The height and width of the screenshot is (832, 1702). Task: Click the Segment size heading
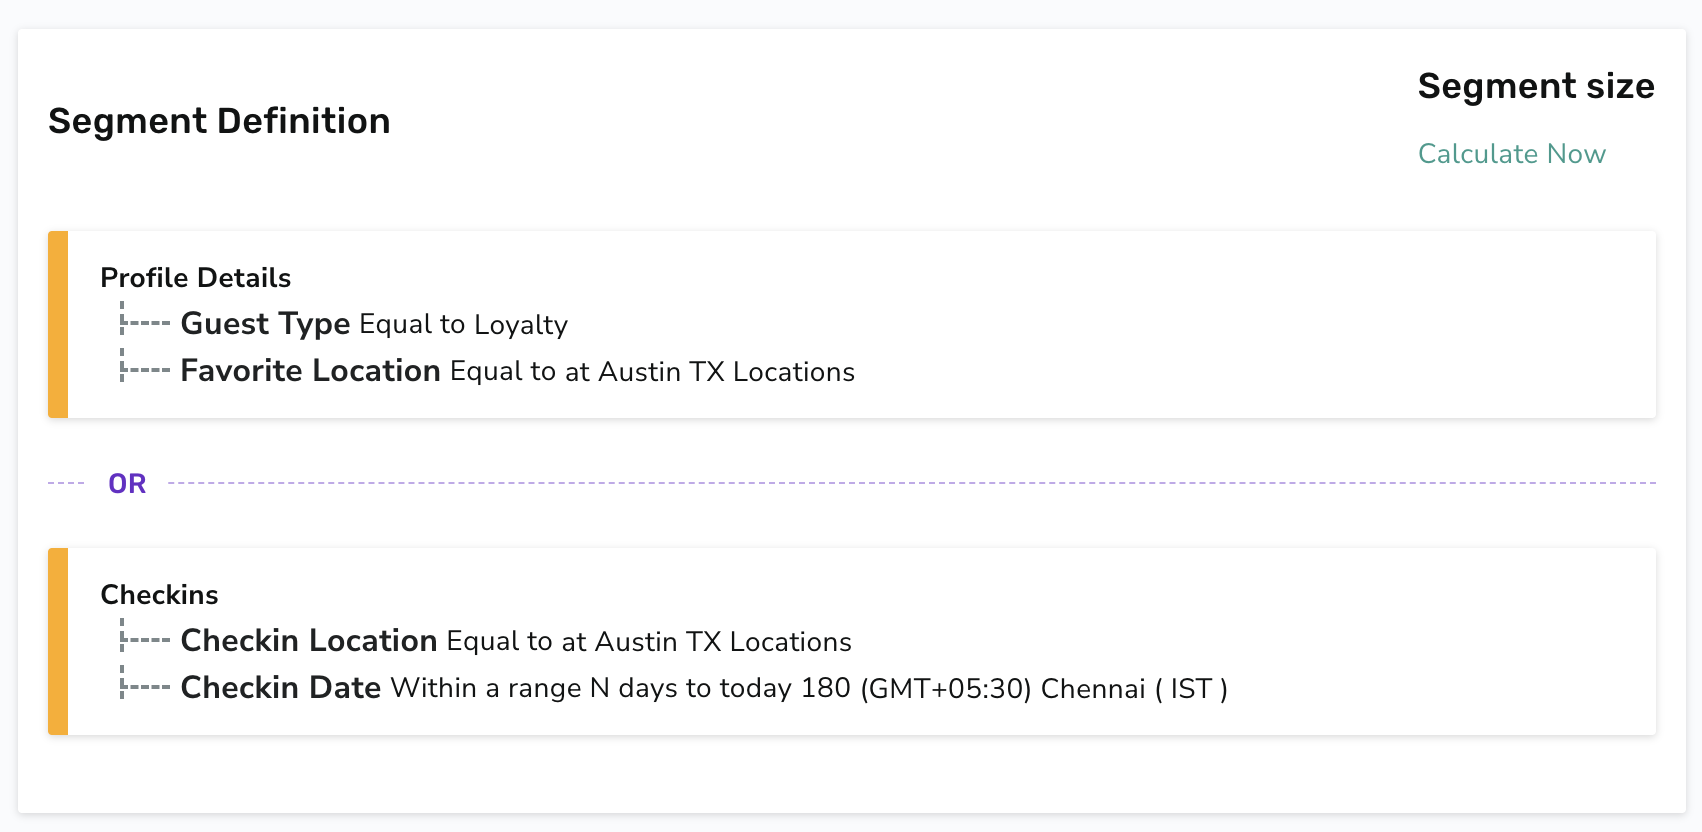[x=1536, y=86]
